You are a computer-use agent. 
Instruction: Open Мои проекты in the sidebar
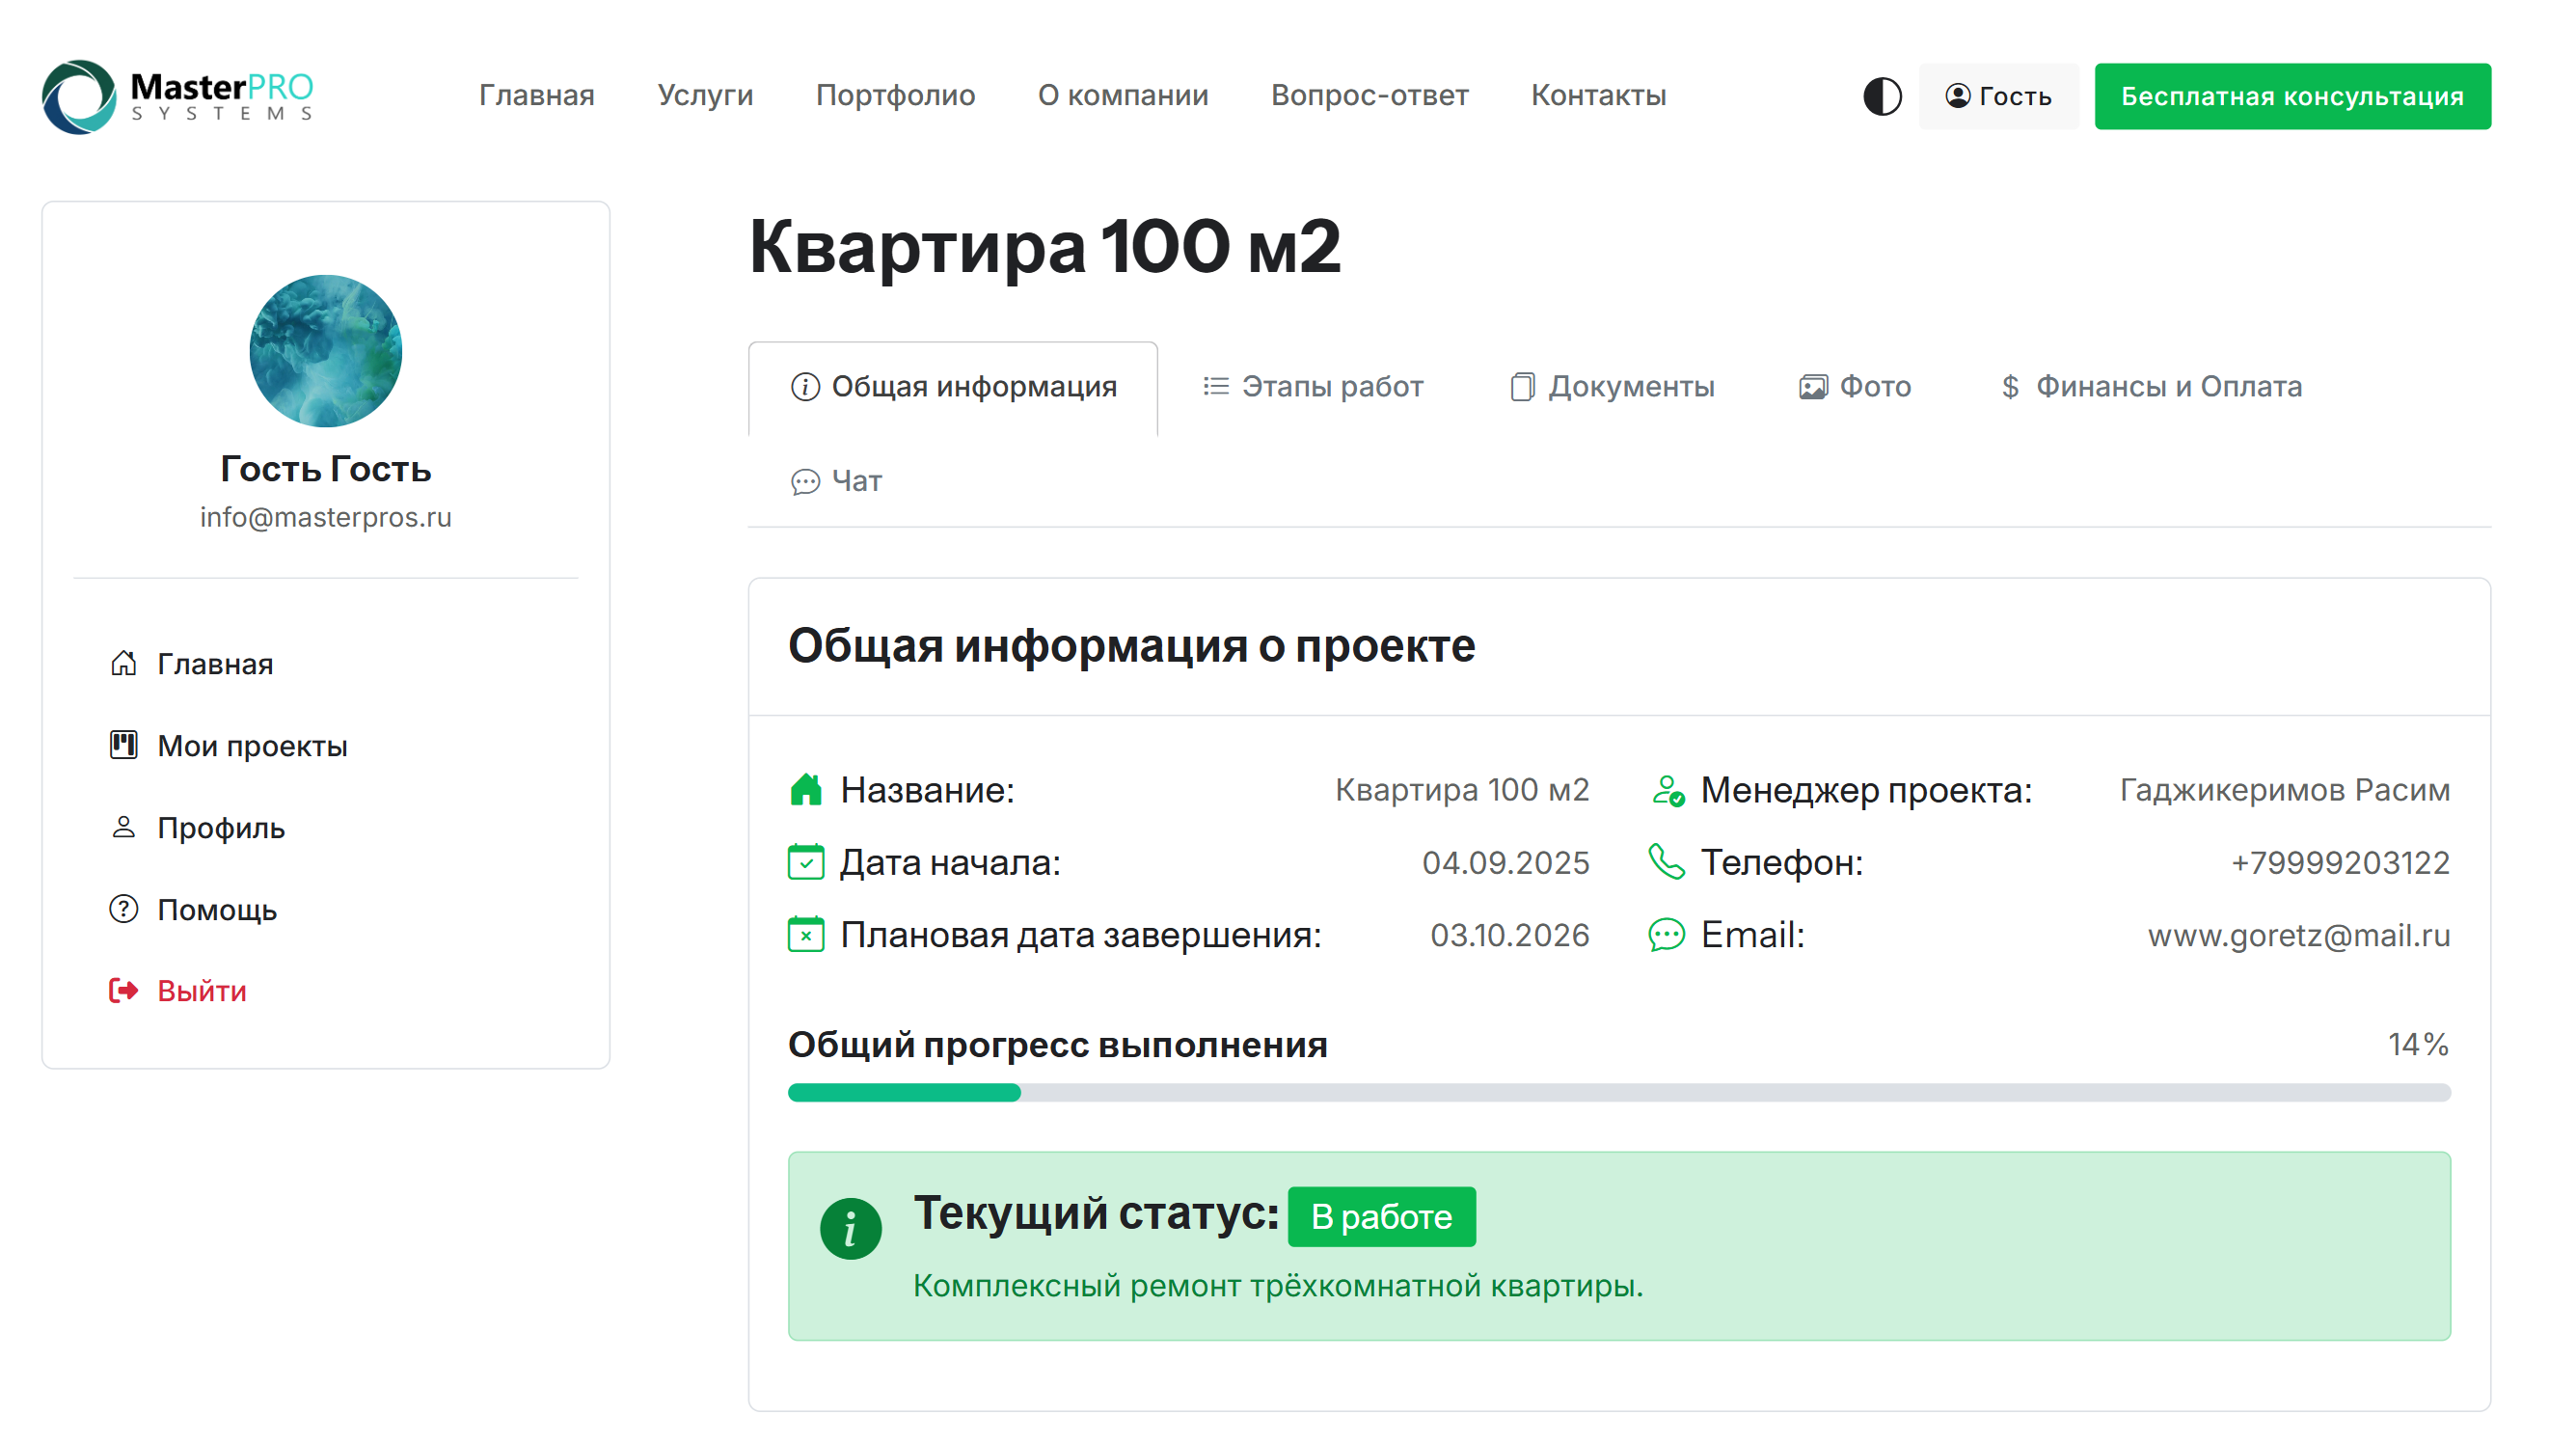[x=252, y=746]
